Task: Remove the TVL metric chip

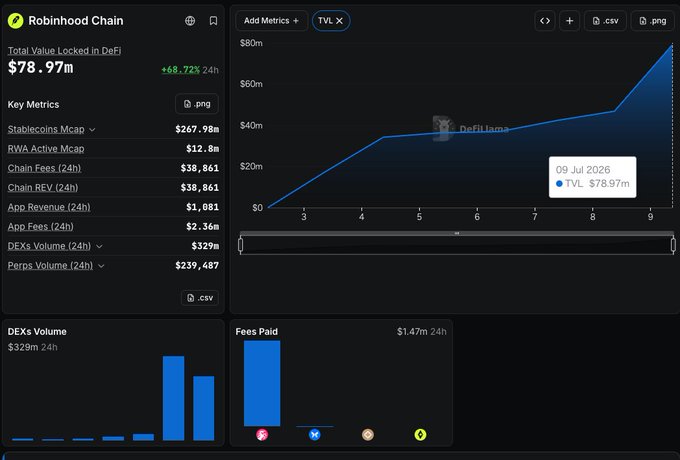Action: 340,20
